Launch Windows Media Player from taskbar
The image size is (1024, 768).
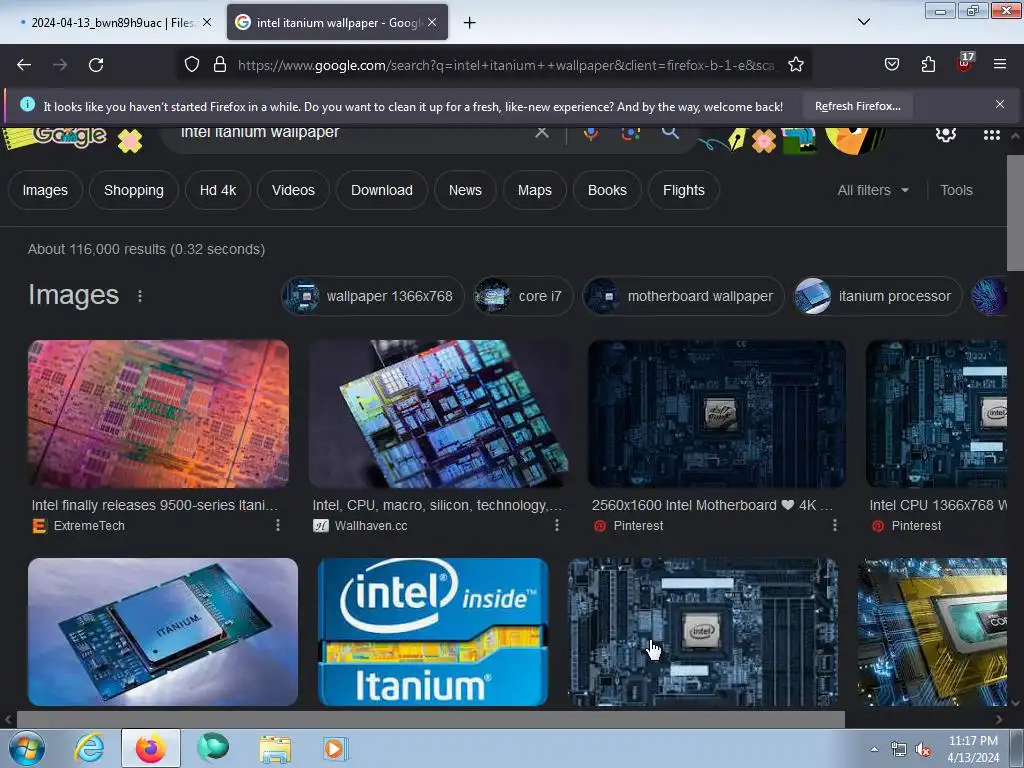(x=336, y=748)
